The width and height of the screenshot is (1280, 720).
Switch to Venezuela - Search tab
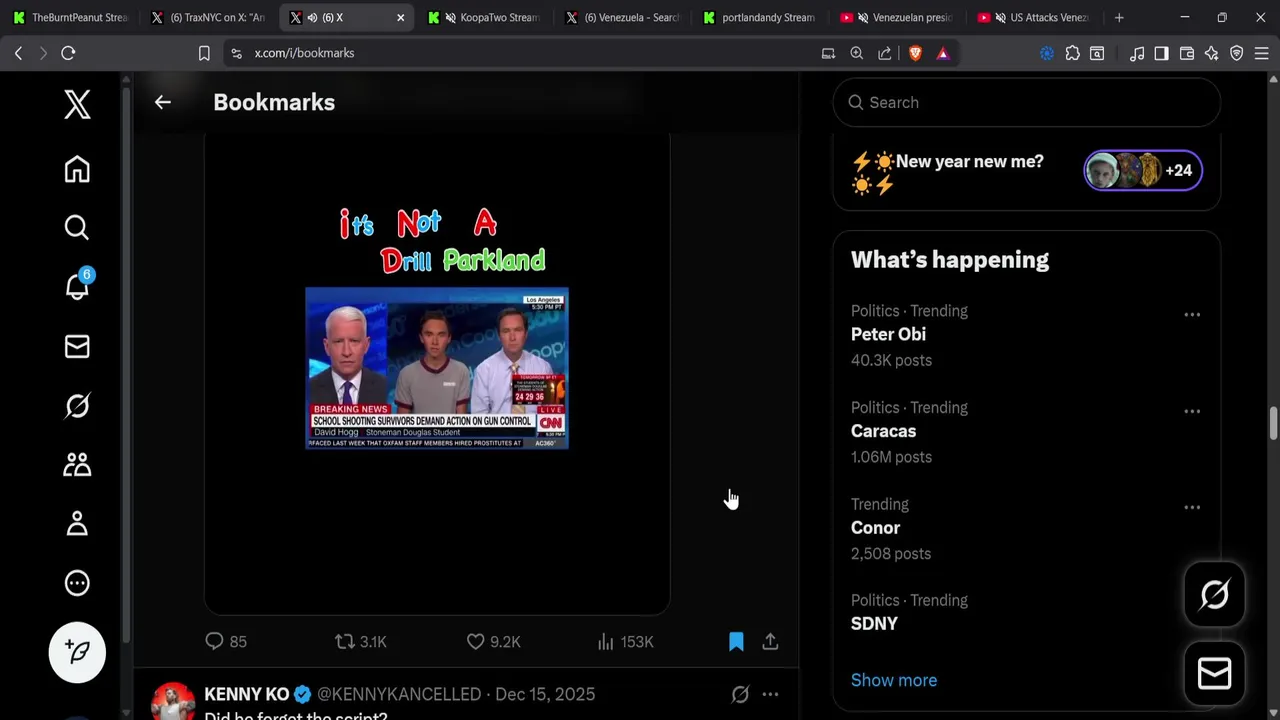623,17
